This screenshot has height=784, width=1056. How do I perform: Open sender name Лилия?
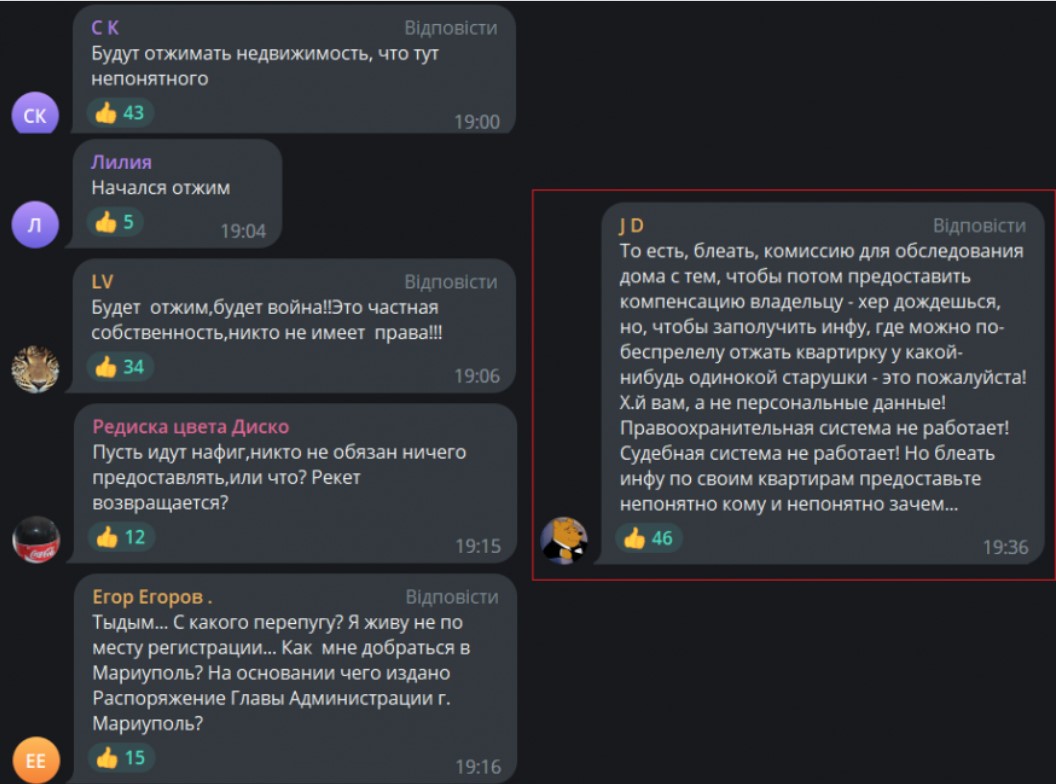(x=121, y=162)
